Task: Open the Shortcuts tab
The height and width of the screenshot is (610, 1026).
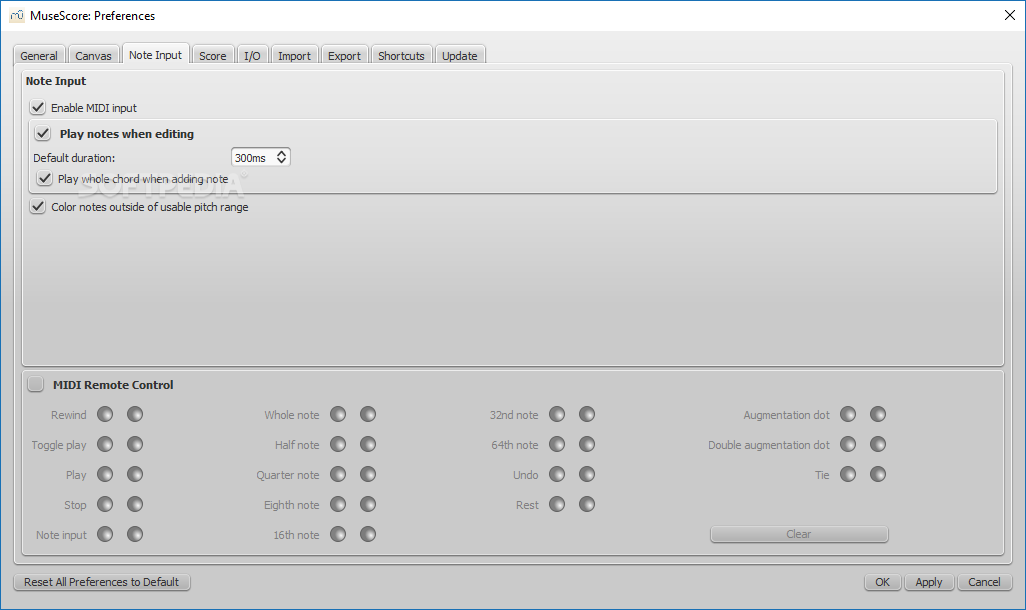Action: tap(401, 56)
